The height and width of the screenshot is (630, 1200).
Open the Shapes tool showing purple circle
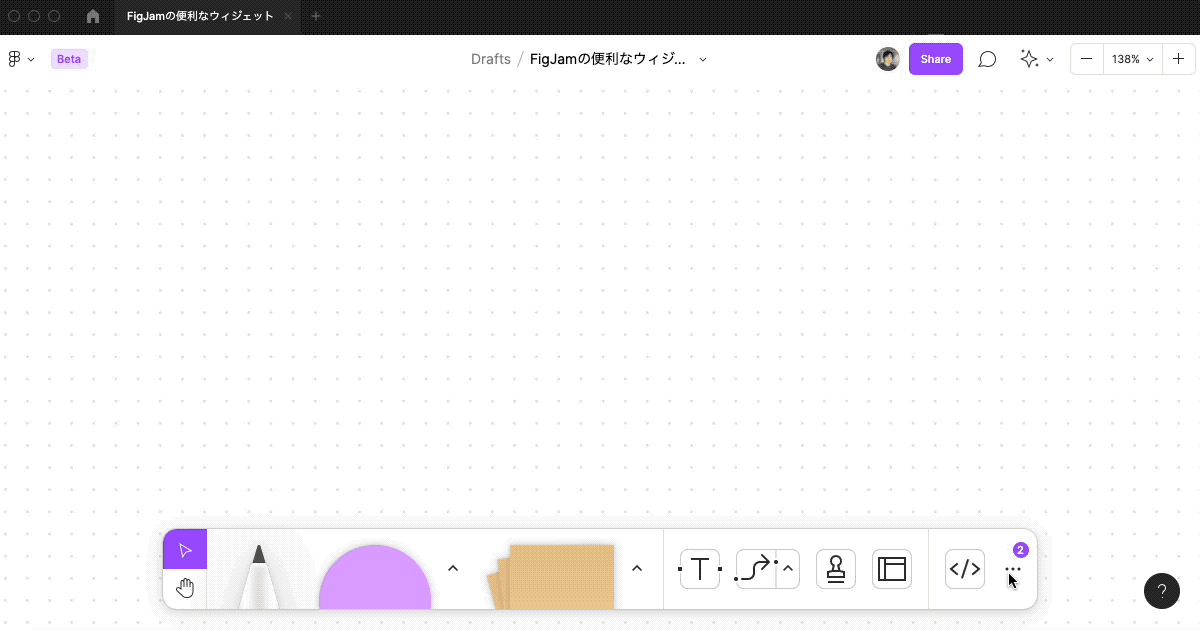(x=374, y=580)
